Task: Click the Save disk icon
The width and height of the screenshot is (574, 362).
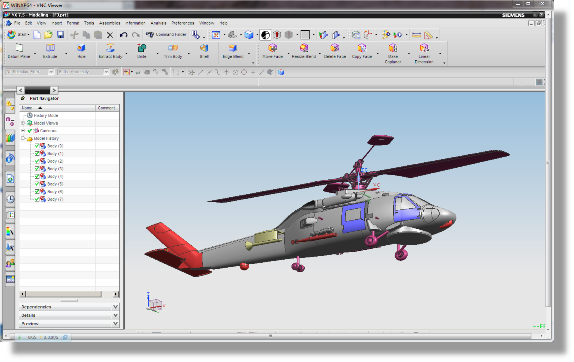Action: tap(60, 35)
